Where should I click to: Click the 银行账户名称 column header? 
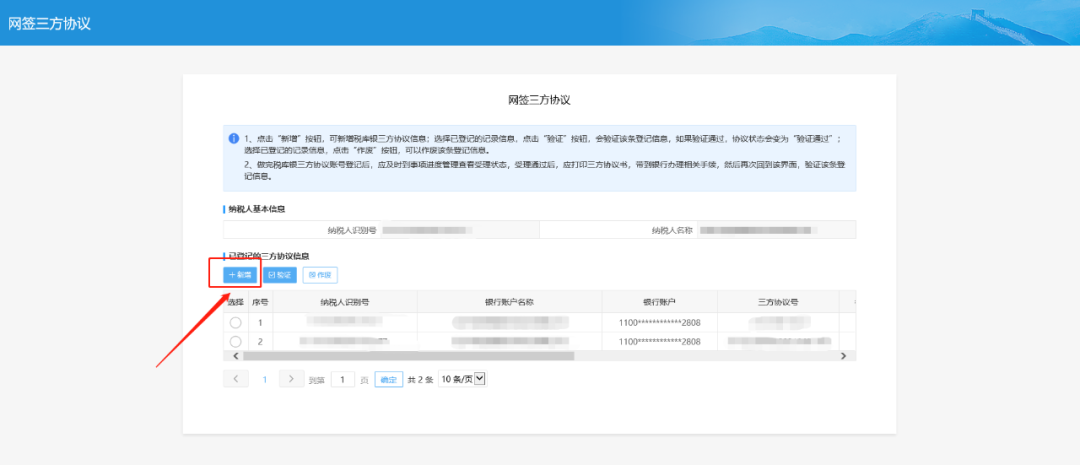(x=510, y=302)
